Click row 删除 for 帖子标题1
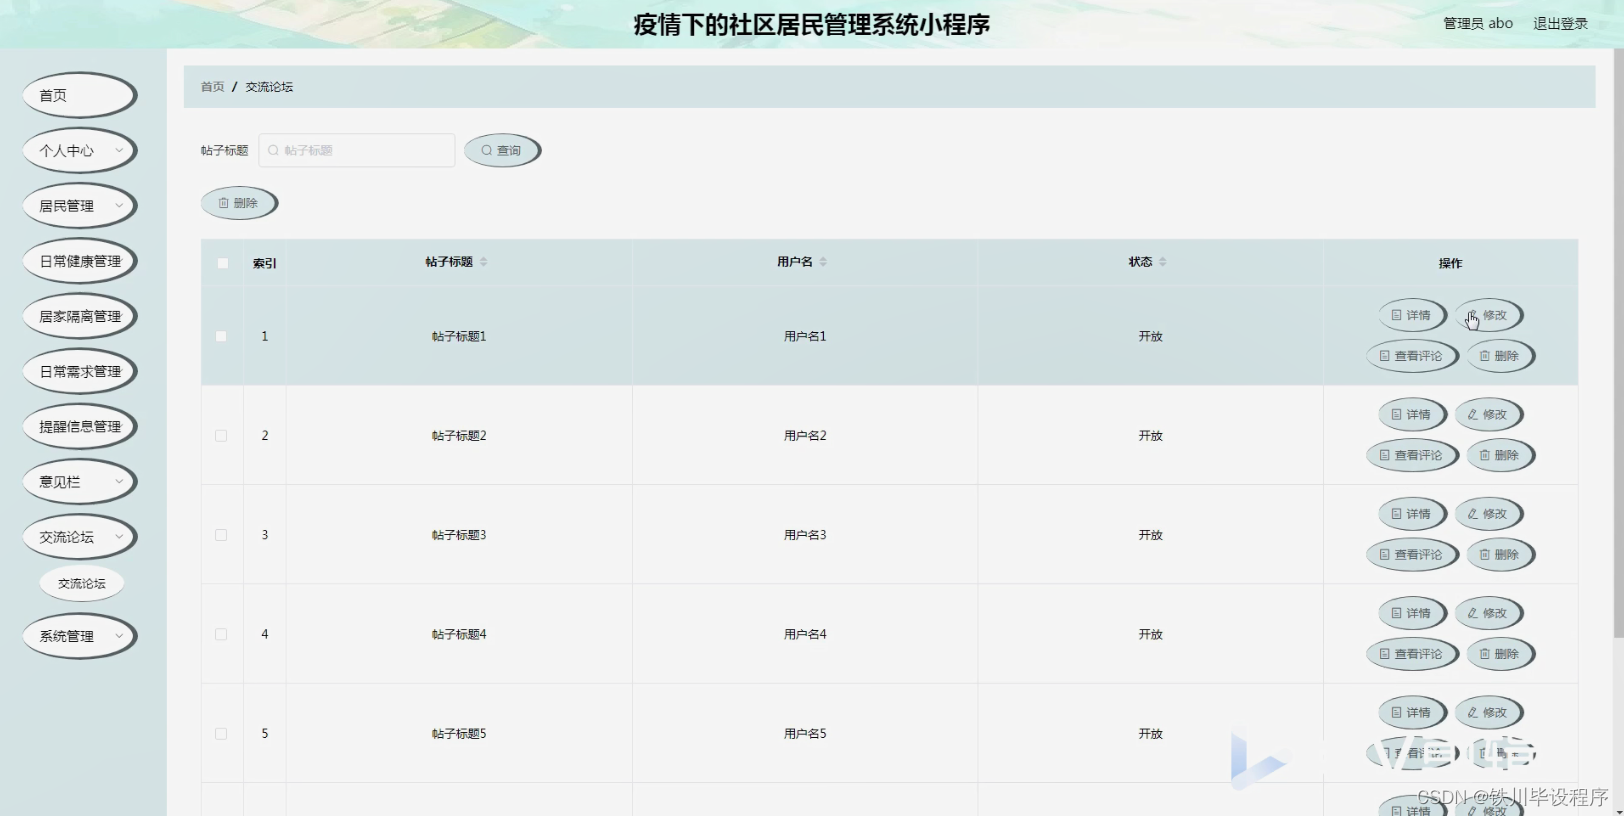Viewport: 1624px width, 816px height. pyautogui.click(x=1500, y=356)
